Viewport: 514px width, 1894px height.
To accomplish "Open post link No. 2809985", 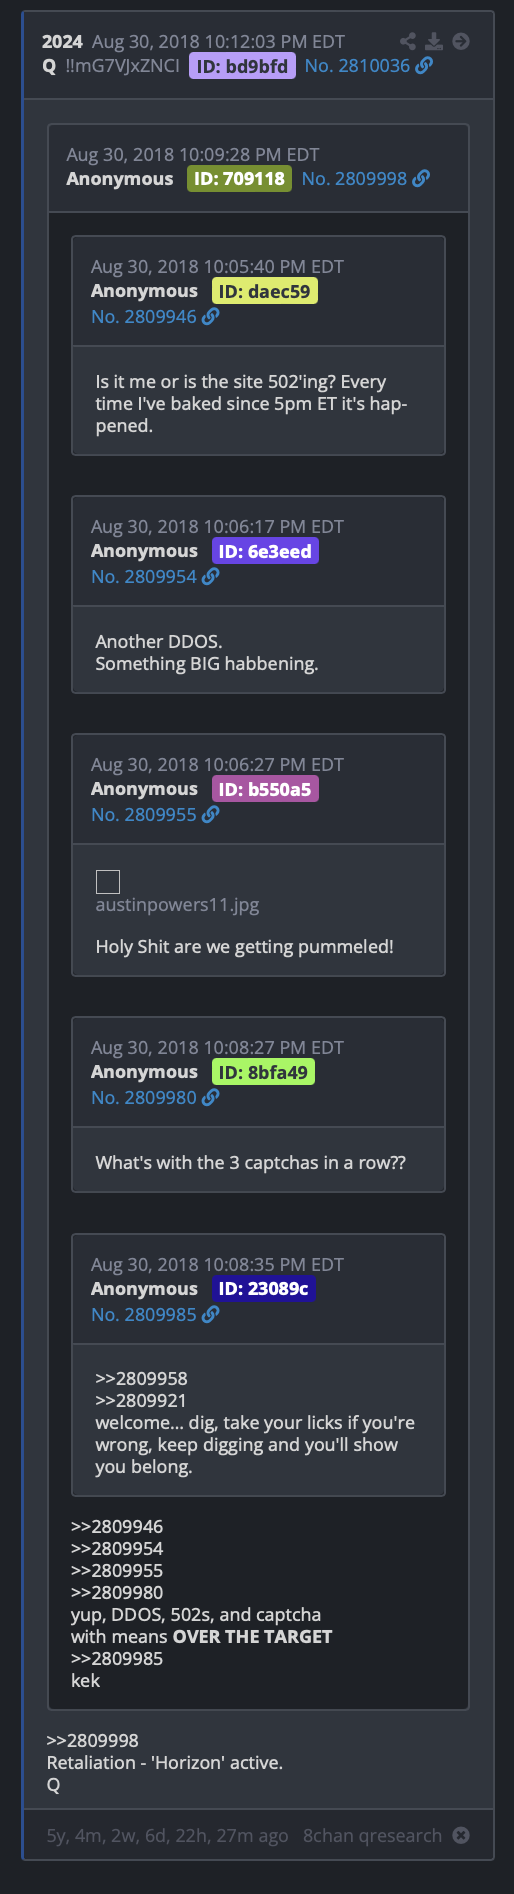I will [x=144, y=1314].
